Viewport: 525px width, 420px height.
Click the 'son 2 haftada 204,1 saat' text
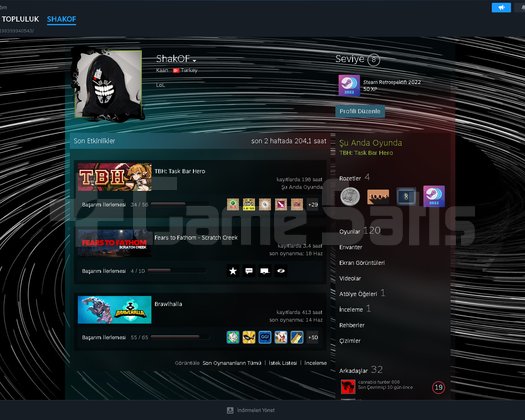tap(289, 141)
